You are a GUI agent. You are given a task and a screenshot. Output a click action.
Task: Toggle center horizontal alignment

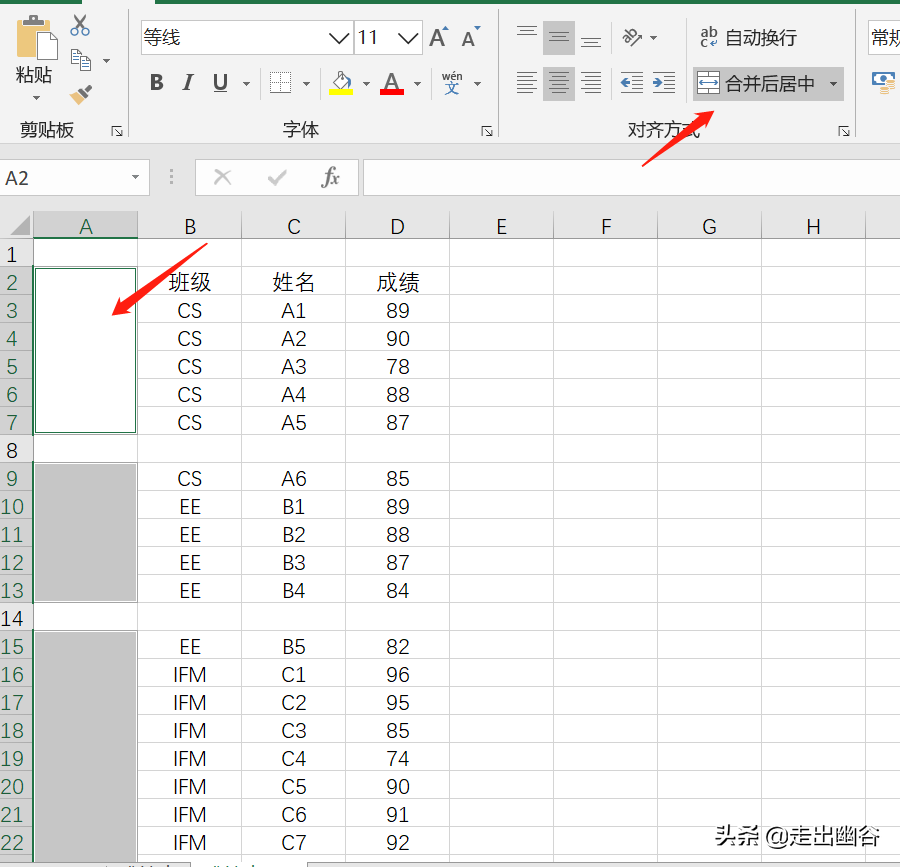pos(558,84)
